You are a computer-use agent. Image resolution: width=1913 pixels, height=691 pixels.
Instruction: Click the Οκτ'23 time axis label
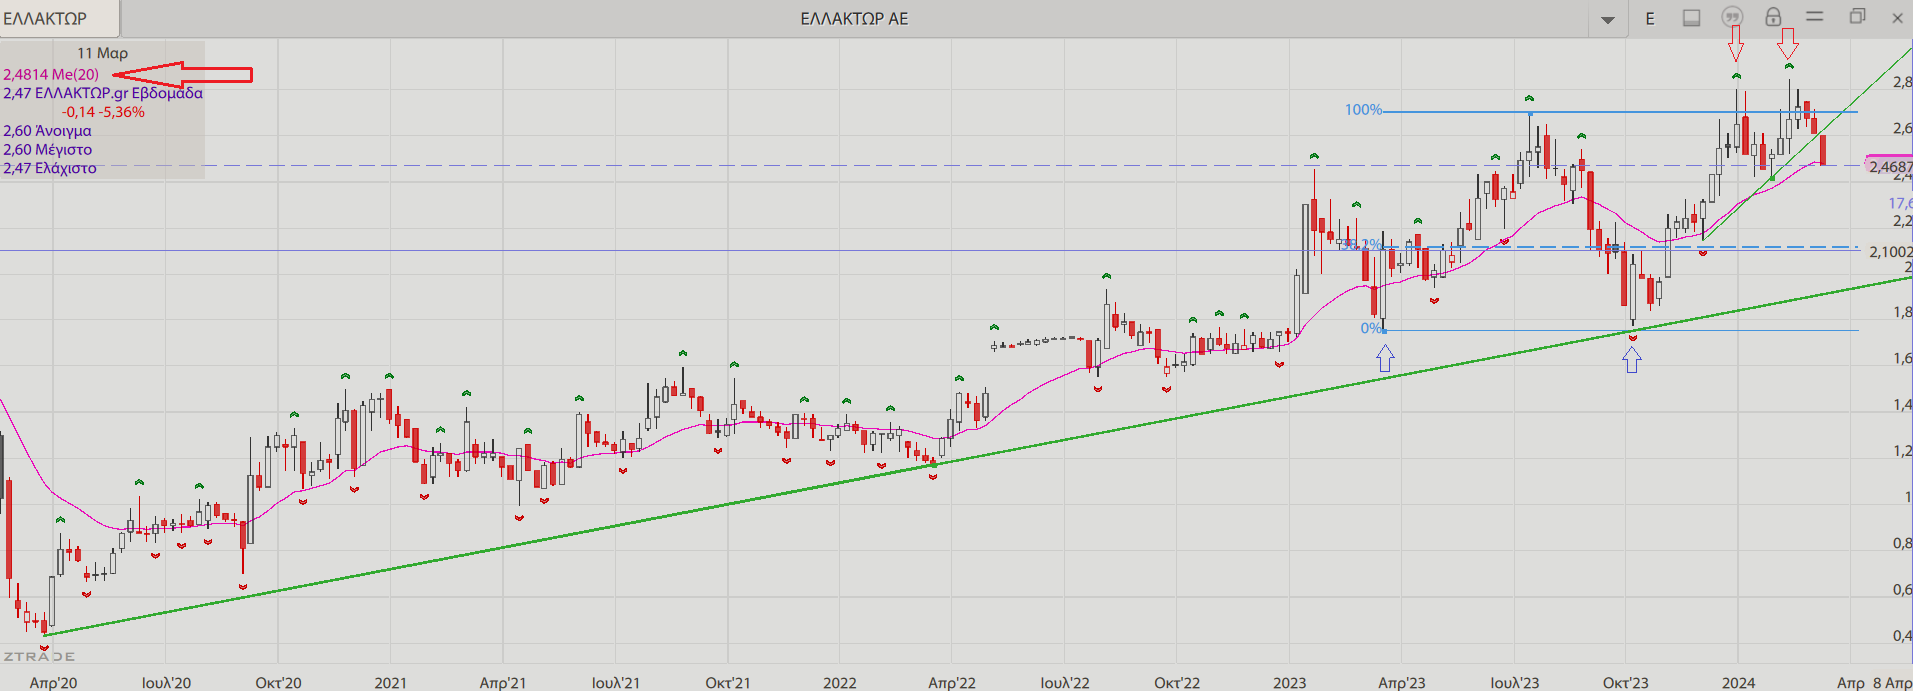pyautogui.click(x=1626, y=682)
